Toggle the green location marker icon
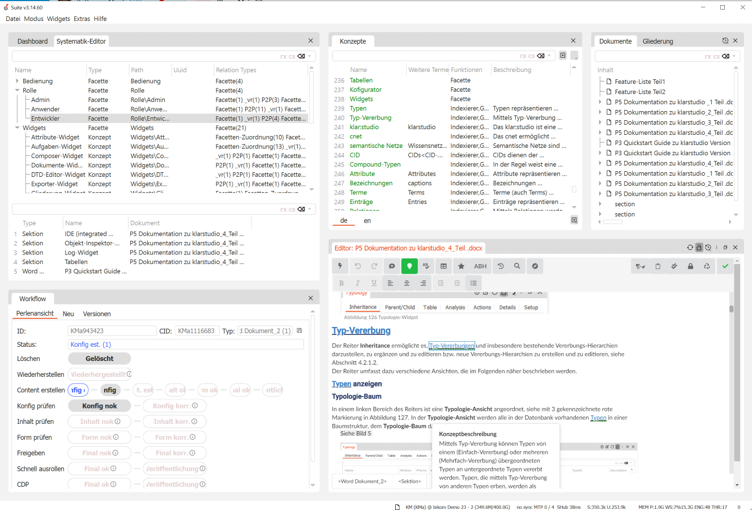 click(409, 266)
